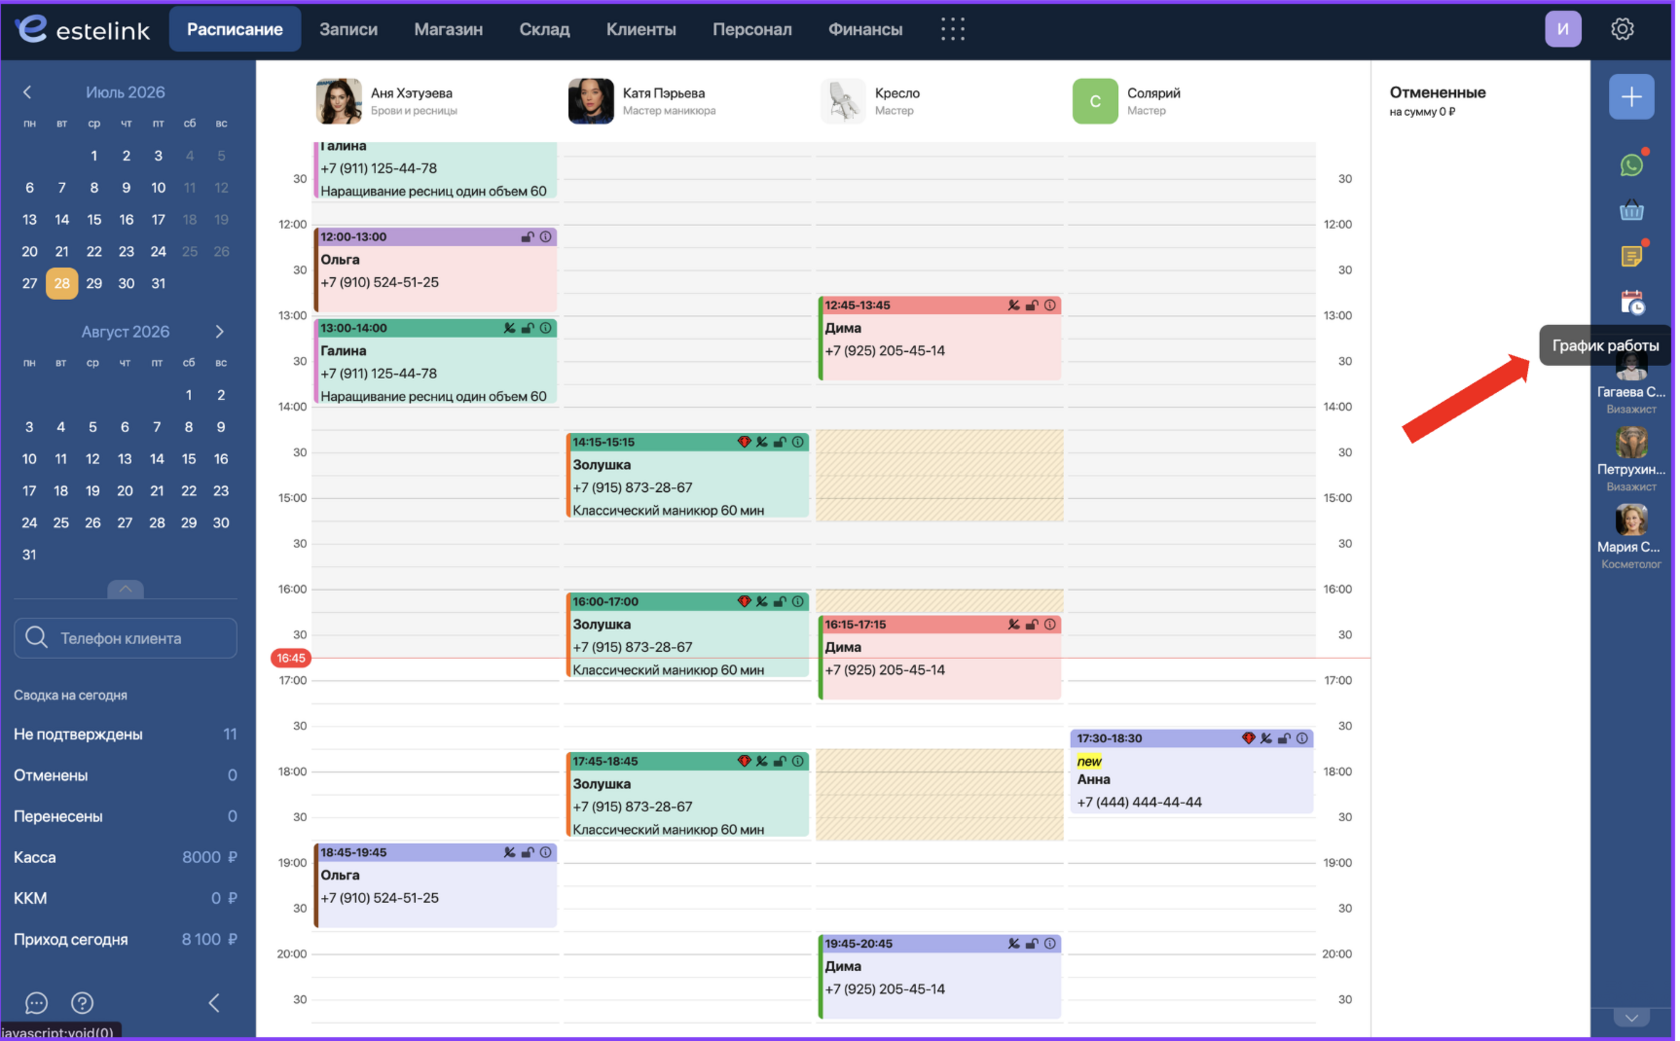This screenshot has width=1680, height=1041.
Task: Go to previous month in calendar
Action: pyautogui.click(x=28, y=92)
